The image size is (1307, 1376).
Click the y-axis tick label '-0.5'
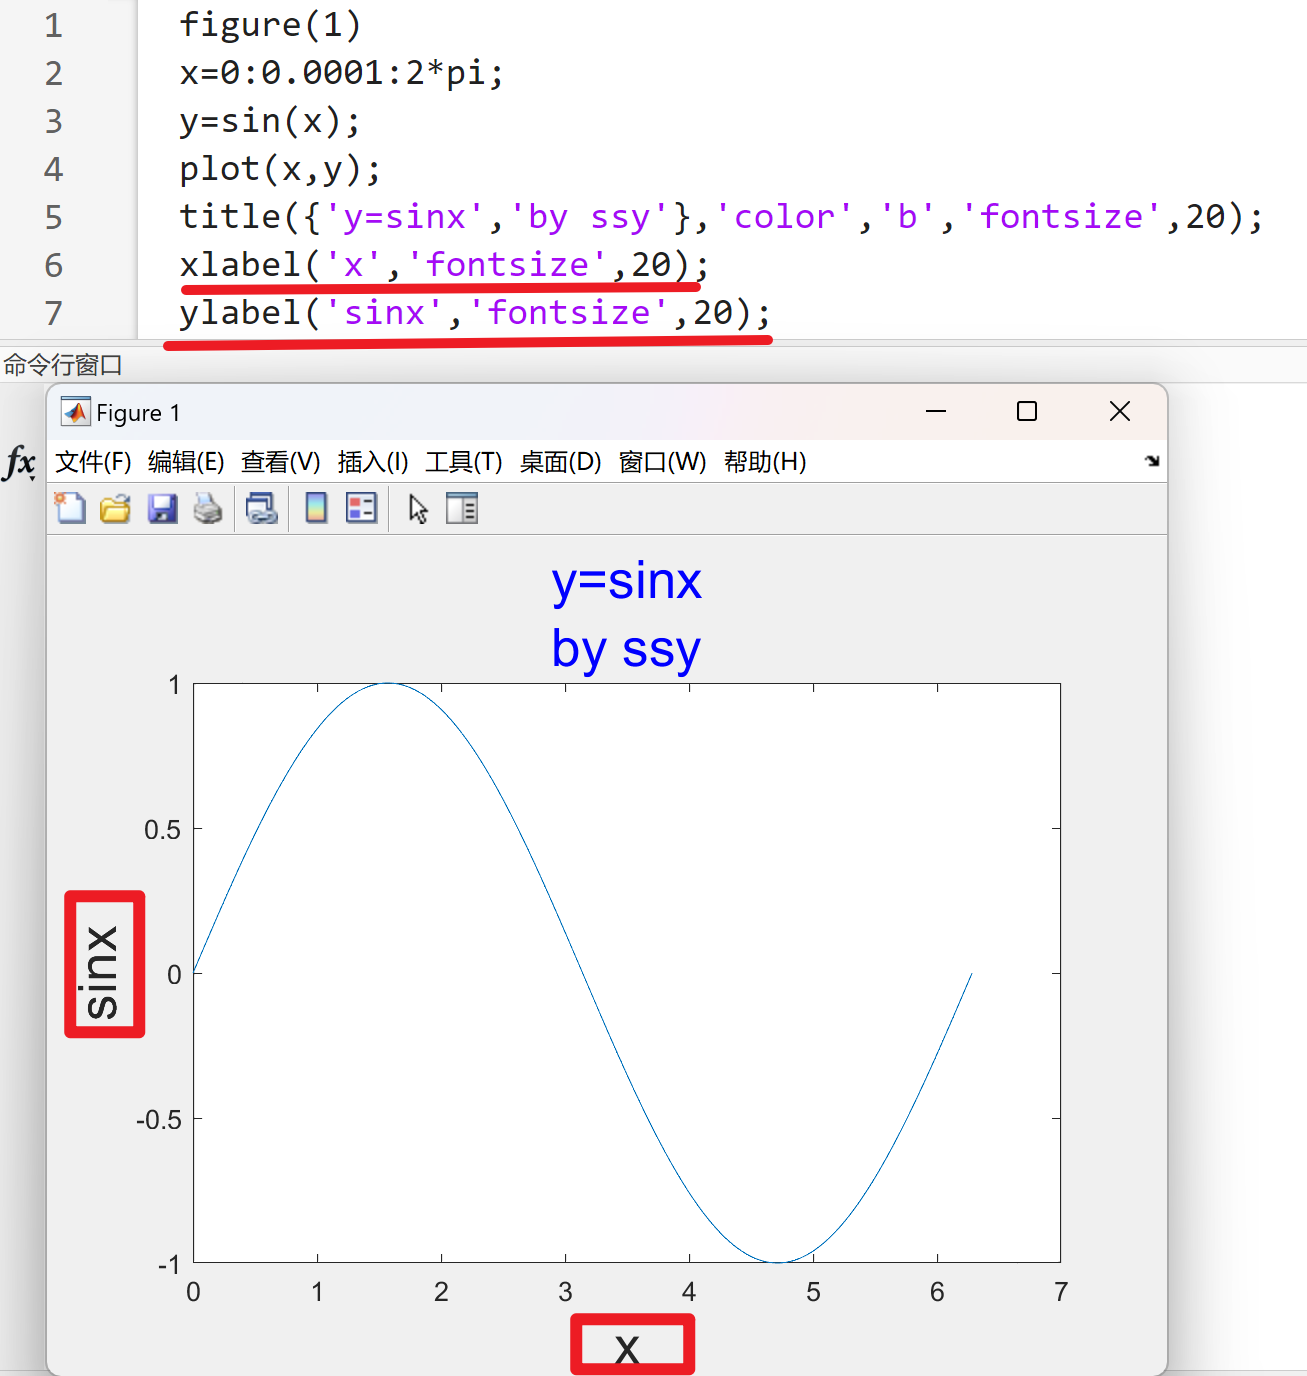pyautogui.click(x=159, y=1120)
